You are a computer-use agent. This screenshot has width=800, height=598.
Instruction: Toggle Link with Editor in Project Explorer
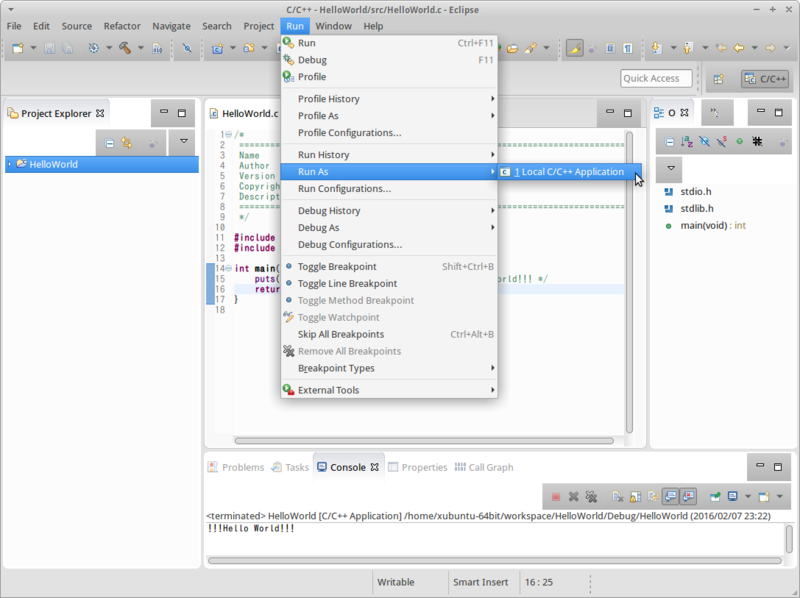[x=127, y=144]
